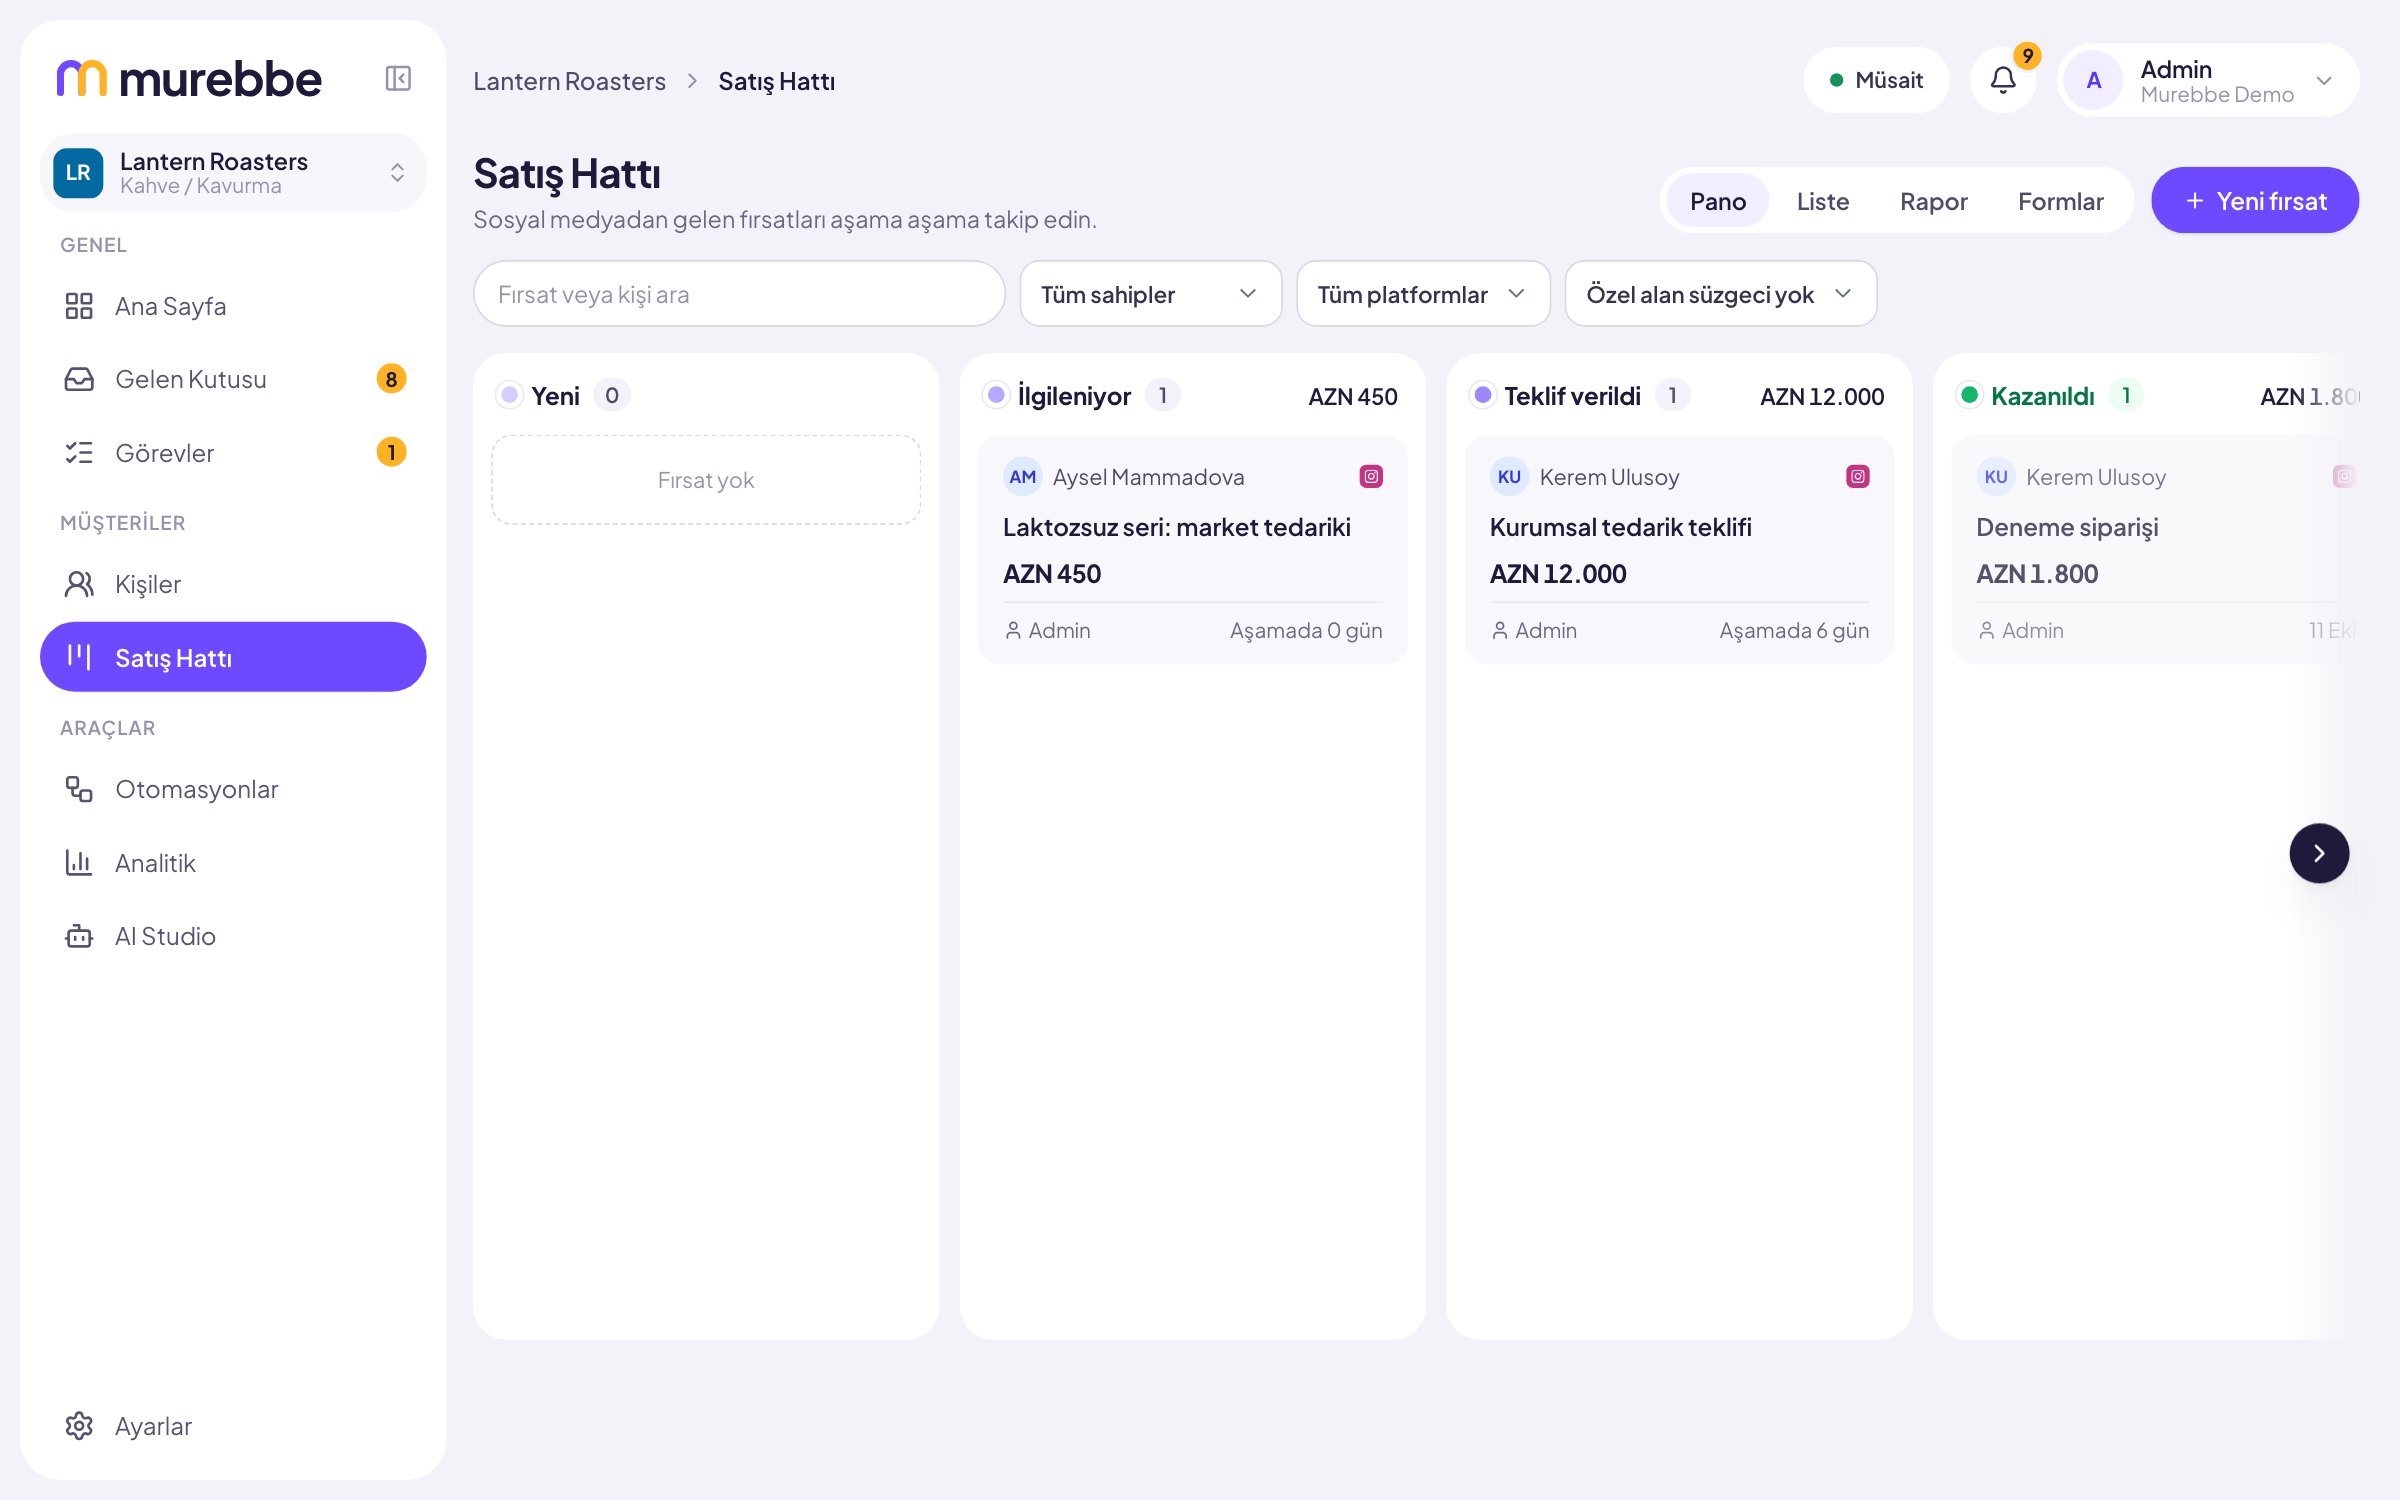Open Kişiler contacts page
Image resolution: width=2400 pixels, height=1500 pixels.
point(233,584)
